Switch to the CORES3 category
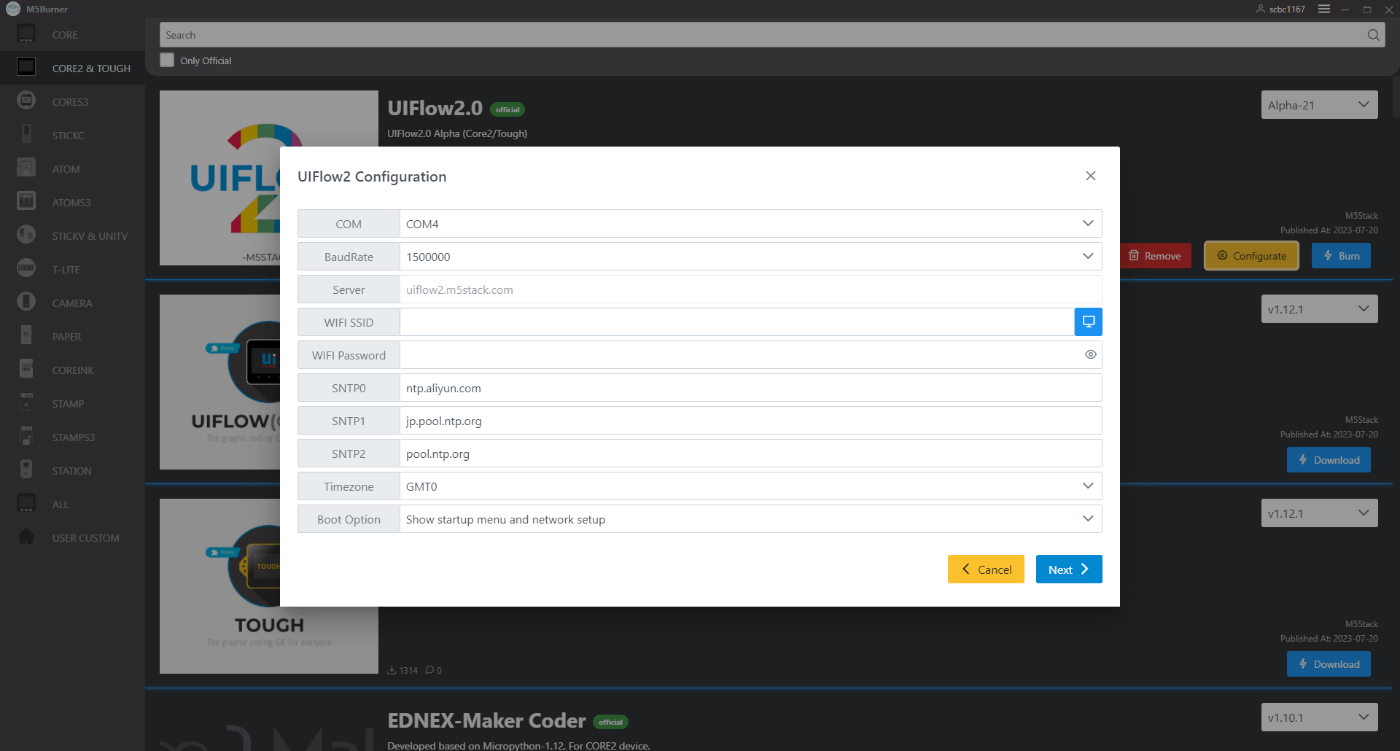 [x=25, y=101]
